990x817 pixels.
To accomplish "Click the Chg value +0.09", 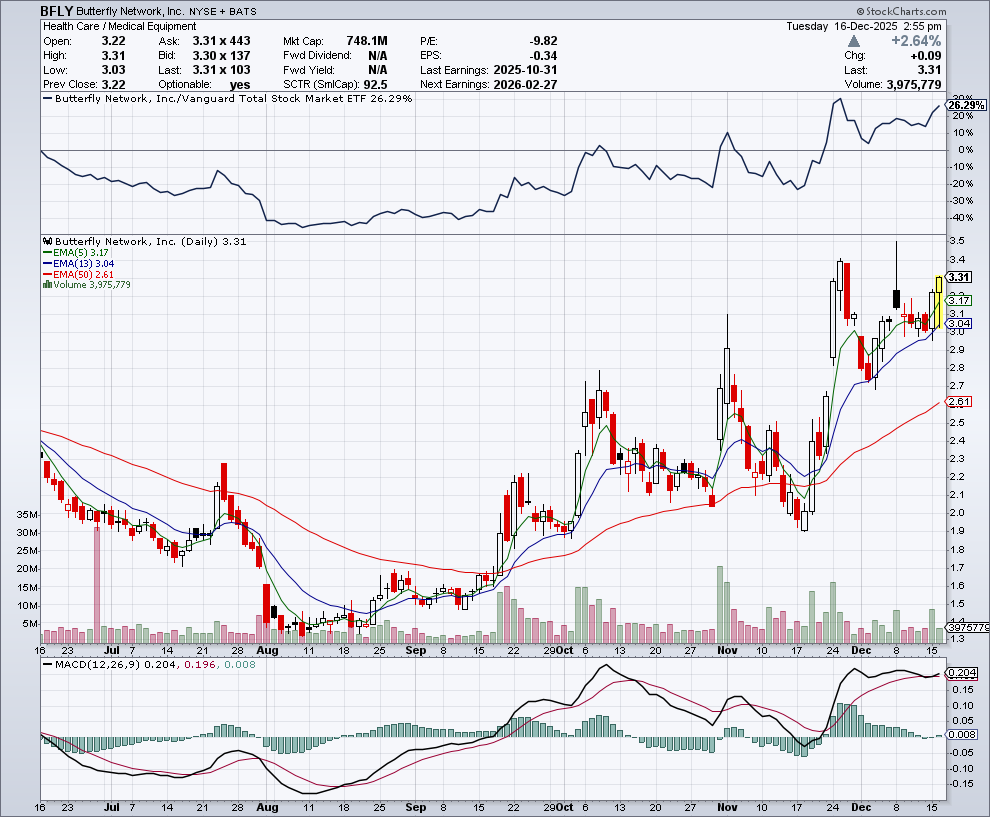I will point(926,56).
